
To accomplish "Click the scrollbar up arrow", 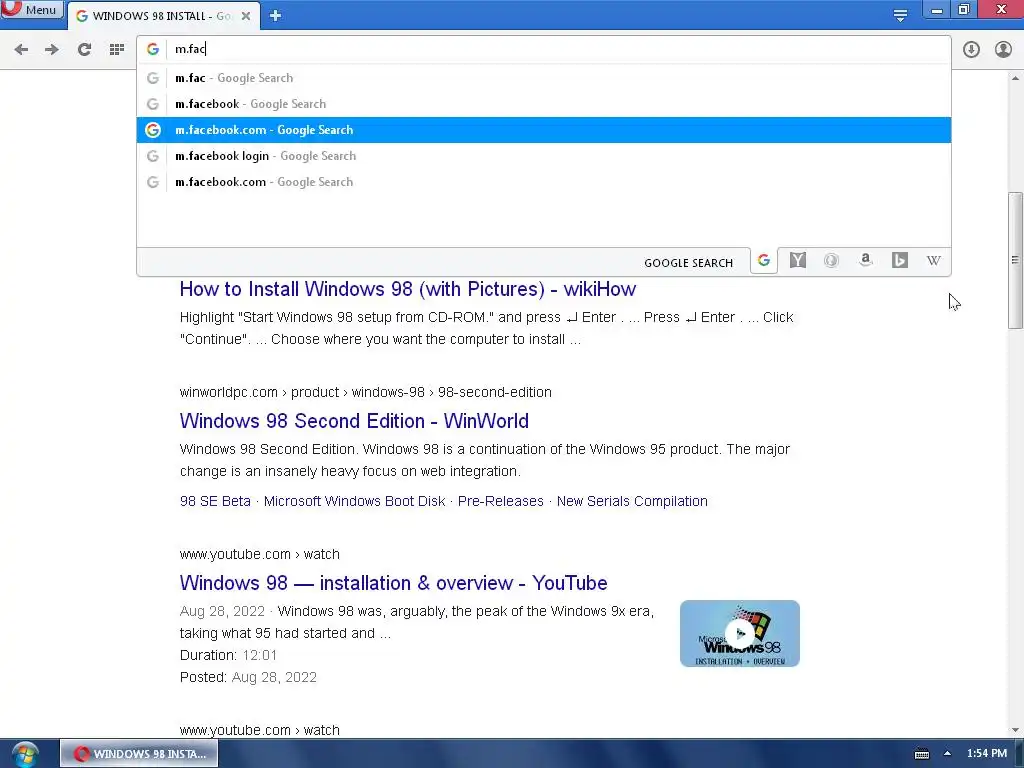I will (x=1015, y=78).
